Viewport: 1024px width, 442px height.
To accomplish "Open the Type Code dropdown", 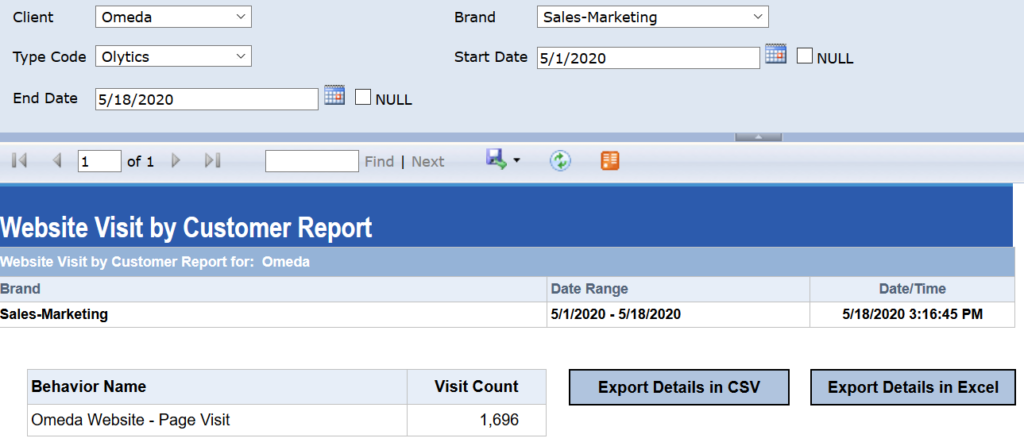I will point(173,57).
